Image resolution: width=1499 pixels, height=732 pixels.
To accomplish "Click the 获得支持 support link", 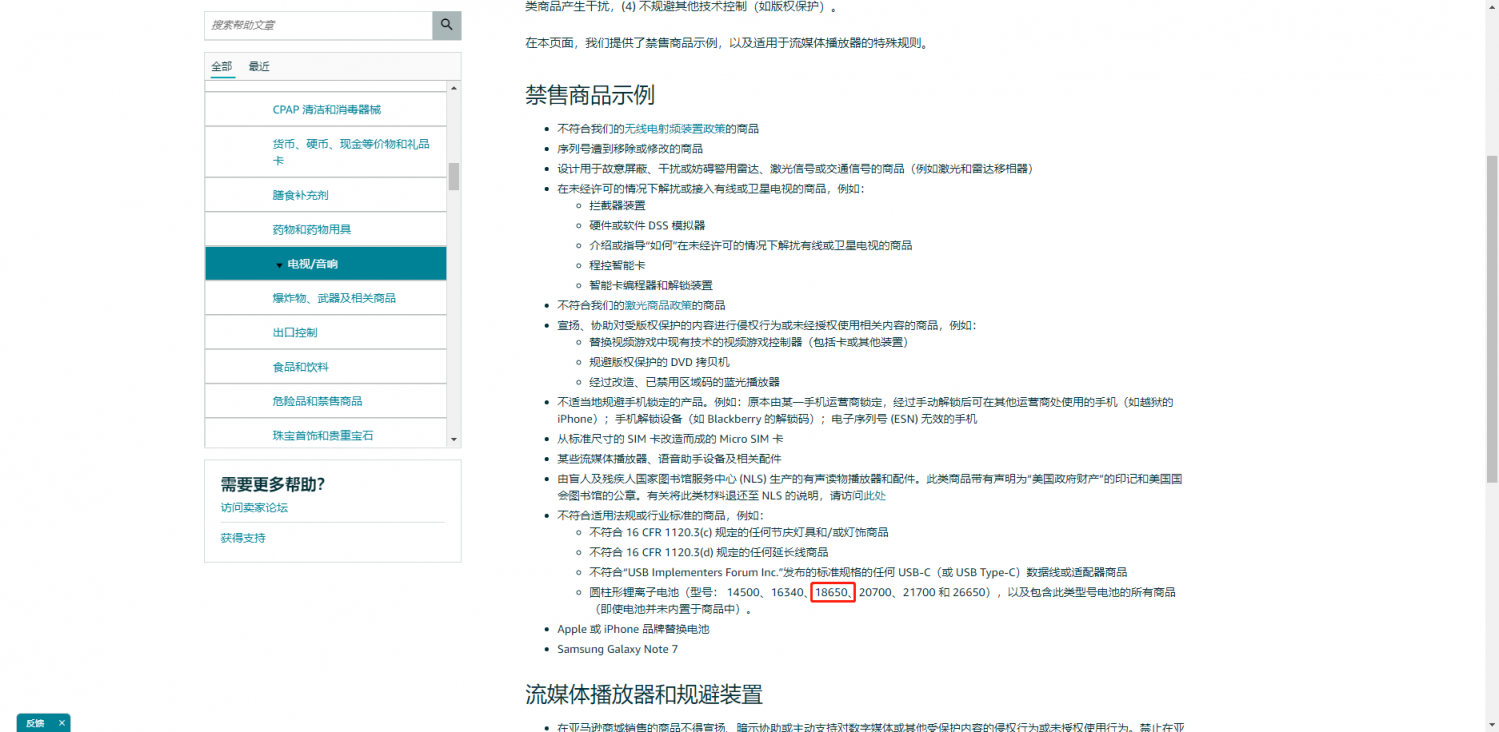I will [x=243, y=538].
